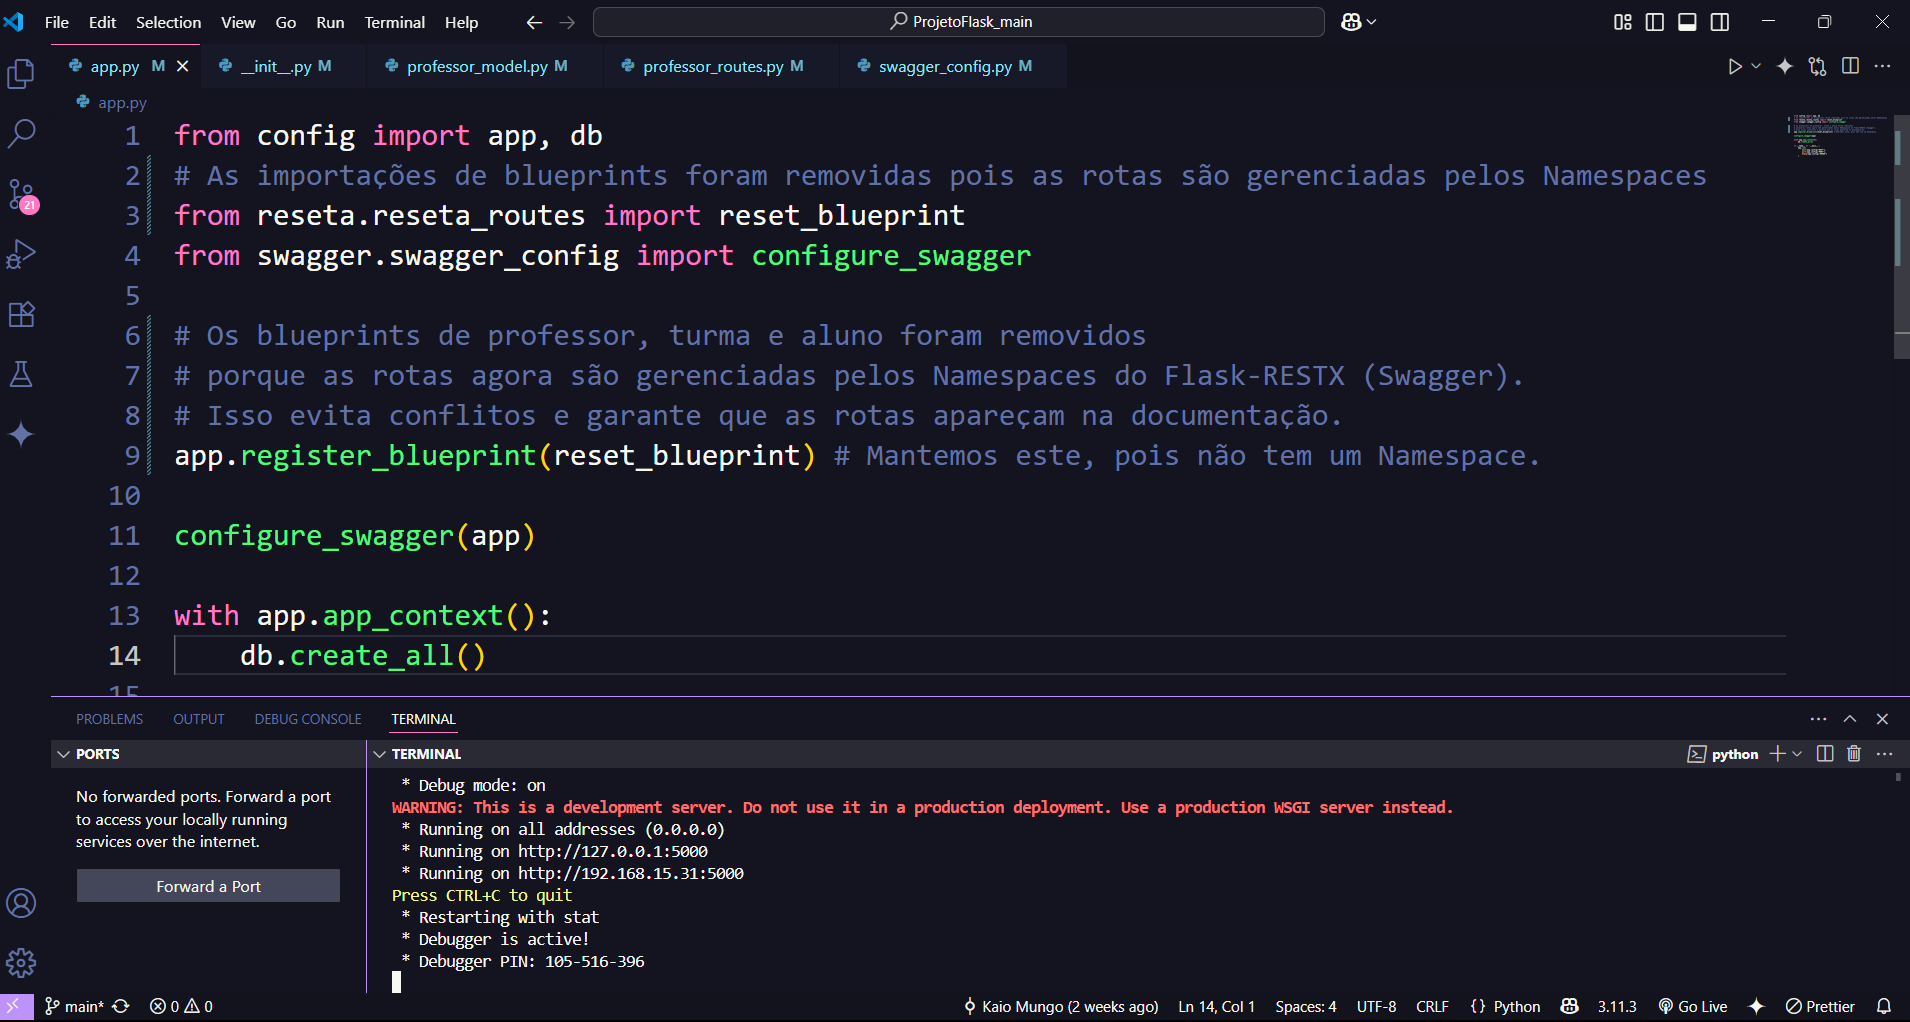Open the Extensions view

21,315
